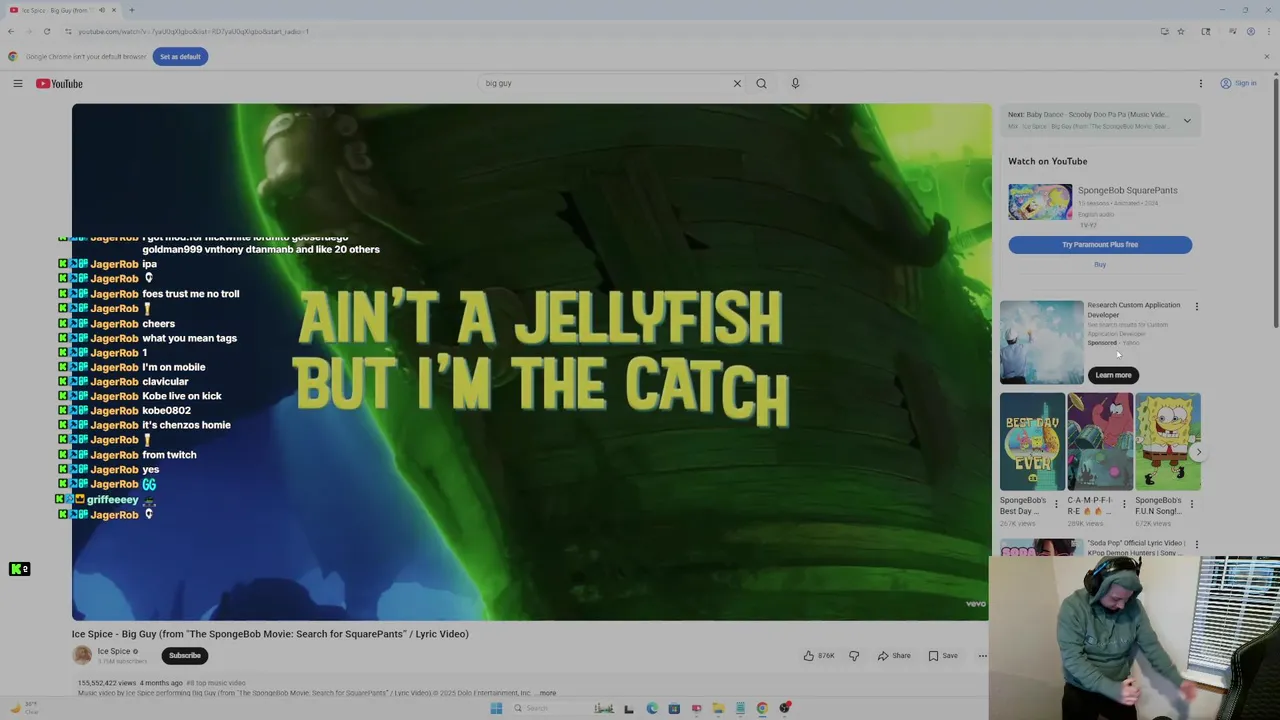Open OBS Studio from taskbar
The width and height of the screenshot is (1280, 720).
pyautogui.click(x=785, y=708)
